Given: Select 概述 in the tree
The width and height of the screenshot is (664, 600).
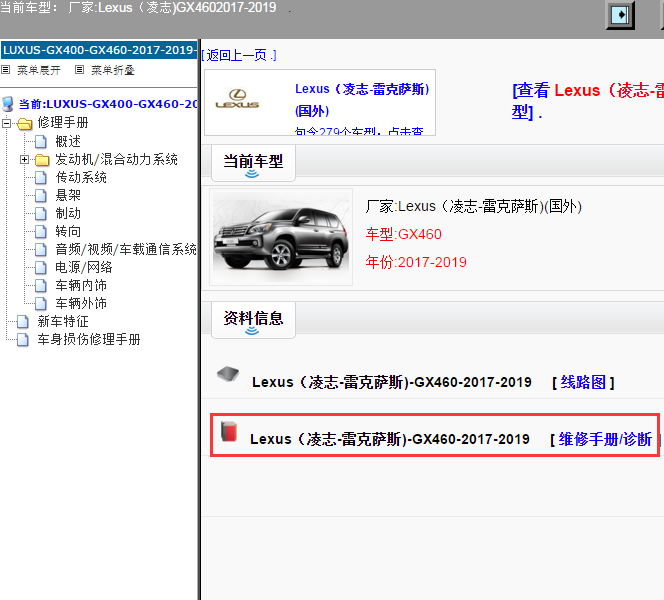Looking at the screenshot, I should [68, 141].
